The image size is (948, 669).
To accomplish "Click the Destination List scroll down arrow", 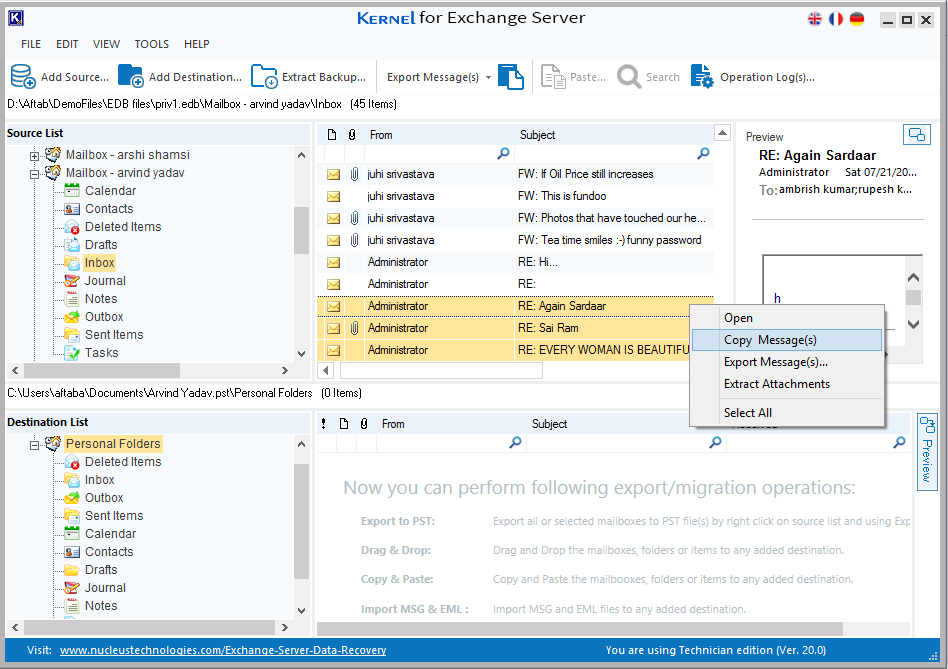I will (x=301, y=610).
